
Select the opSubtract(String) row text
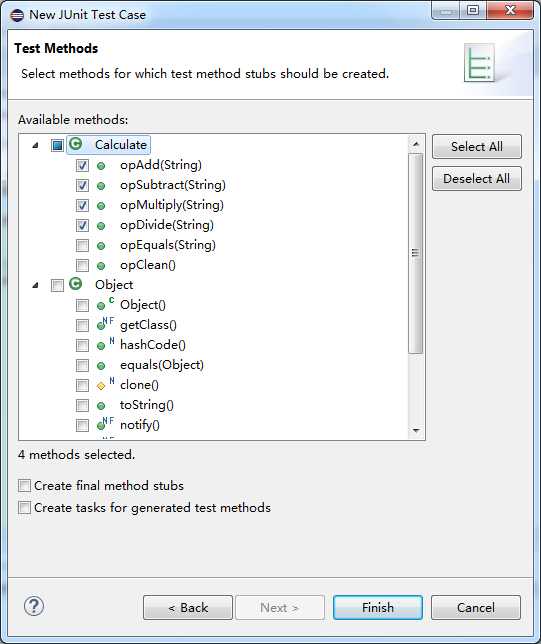[x=173, y=185]
